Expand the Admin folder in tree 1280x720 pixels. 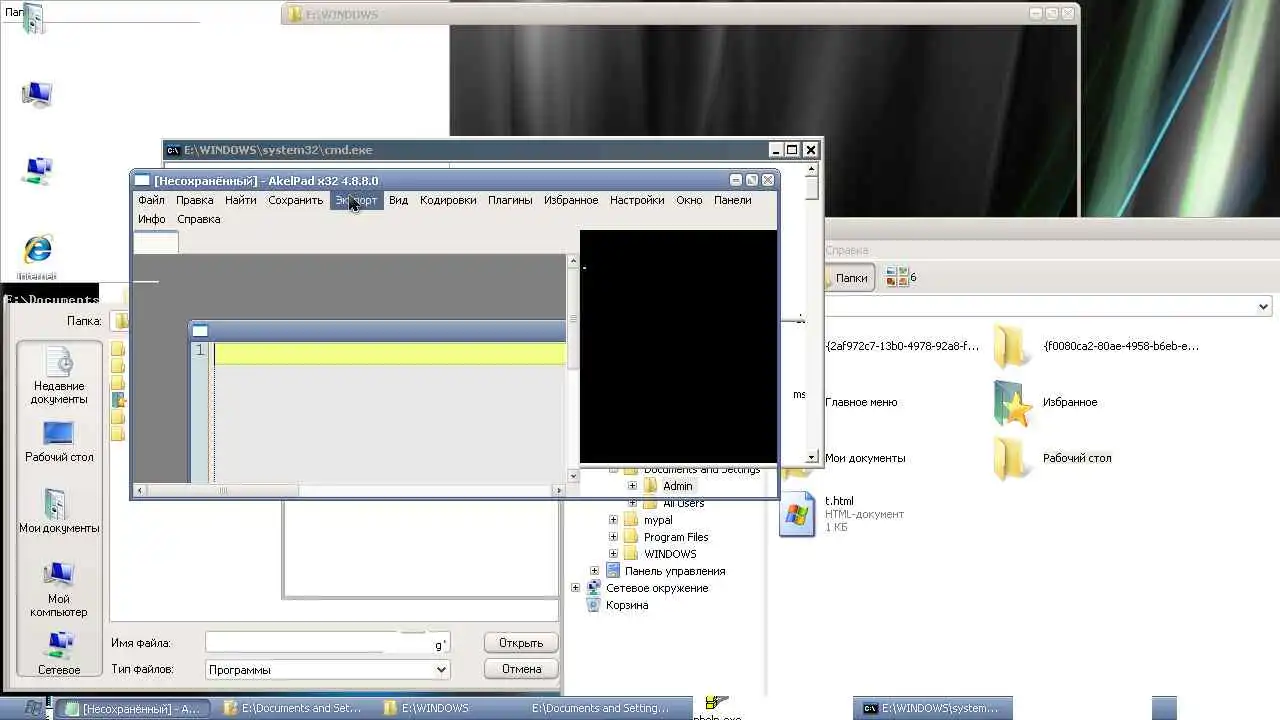(632, 486)
